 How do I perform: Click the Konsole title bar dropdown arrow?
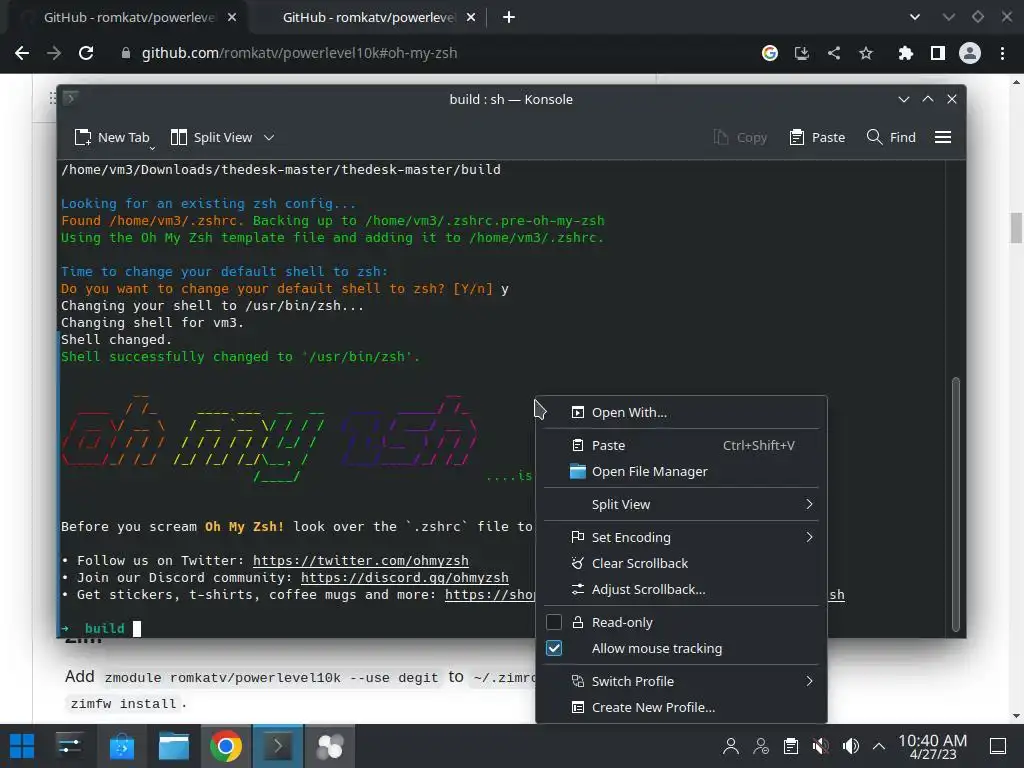point(904,99)
